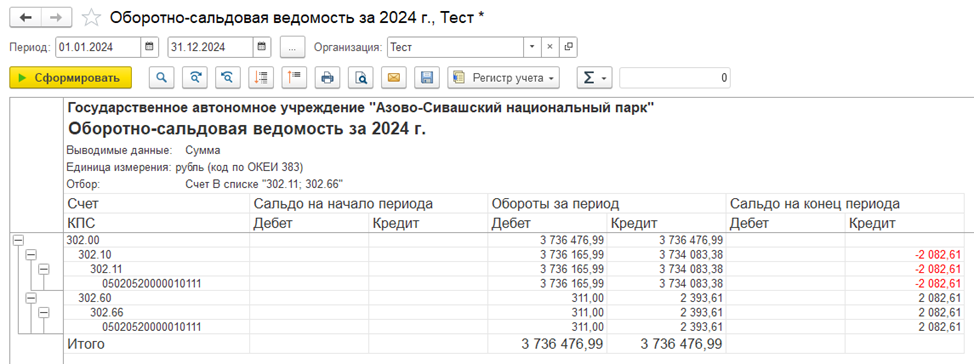Open the Find magnifier tool
The height and width of the screenshot is (364, 974).
161,78
